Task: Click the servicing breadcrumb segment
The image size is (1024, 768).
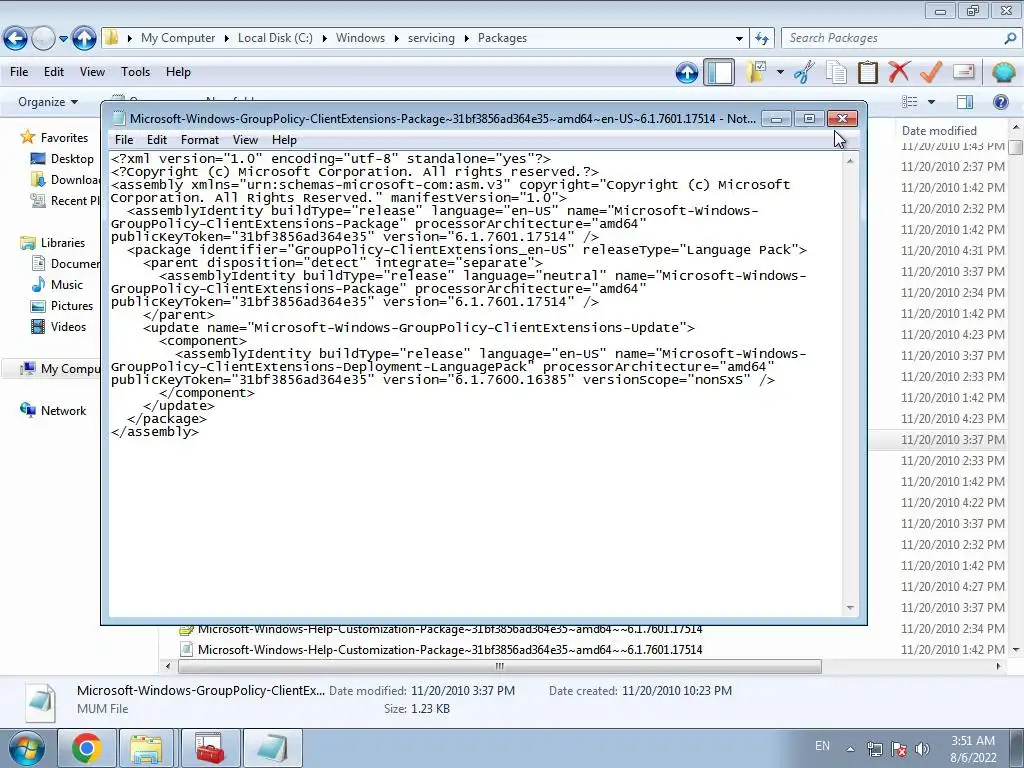Action: click(431, 38)
